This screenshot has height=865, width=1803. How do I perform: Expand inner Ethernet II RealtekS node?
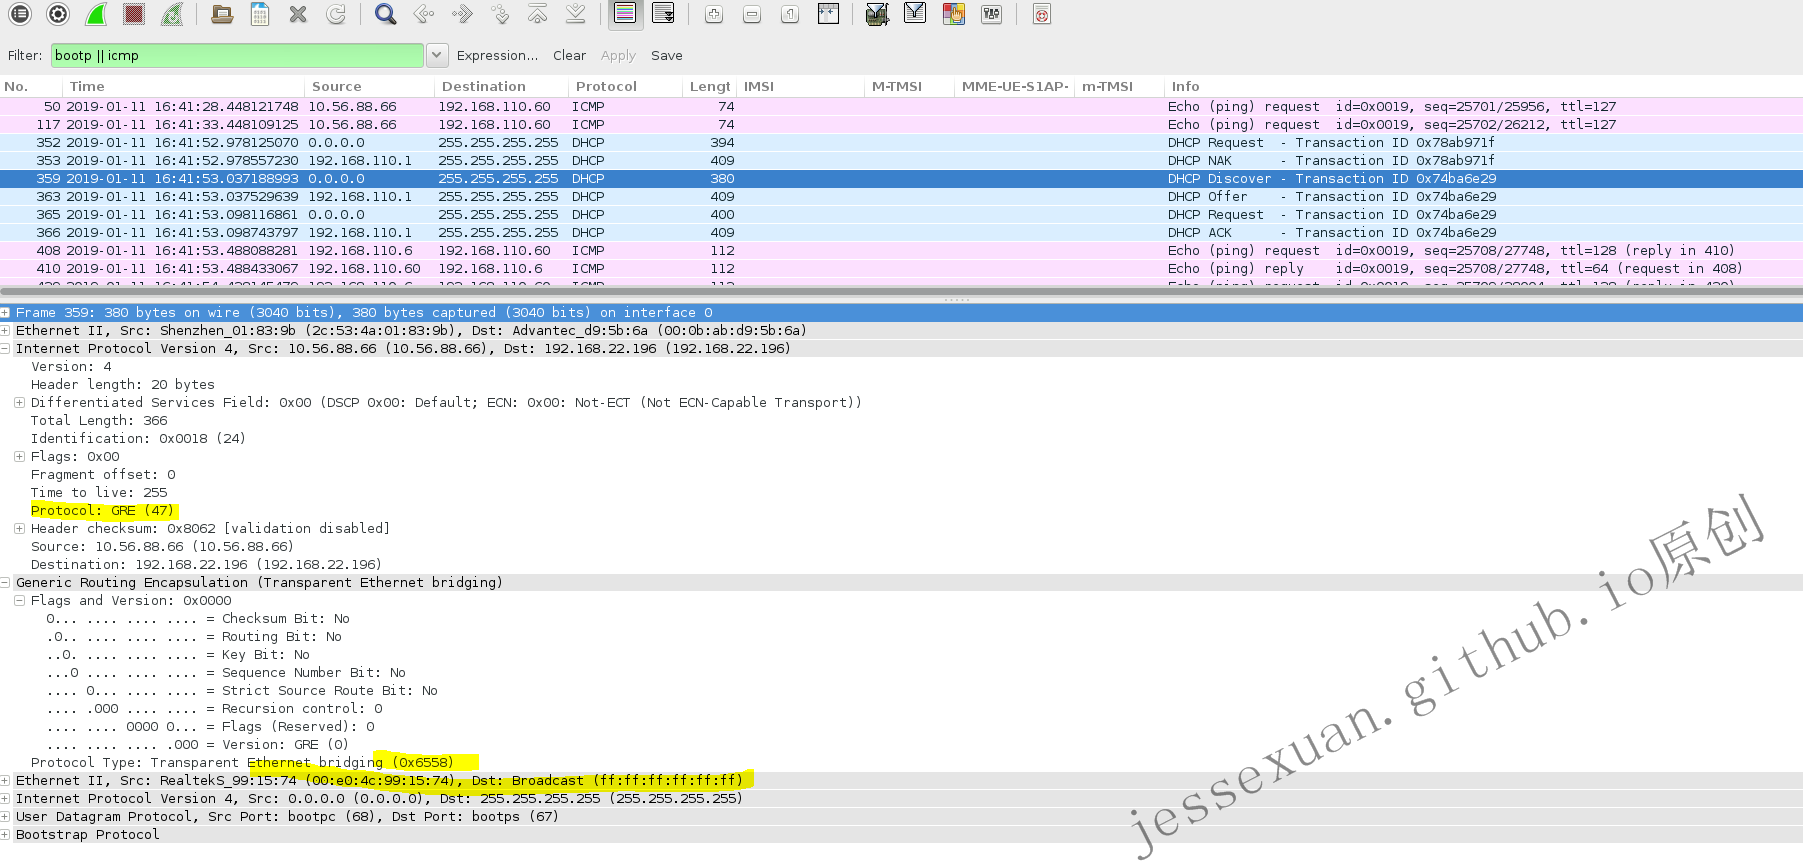(x=5, y=781)
